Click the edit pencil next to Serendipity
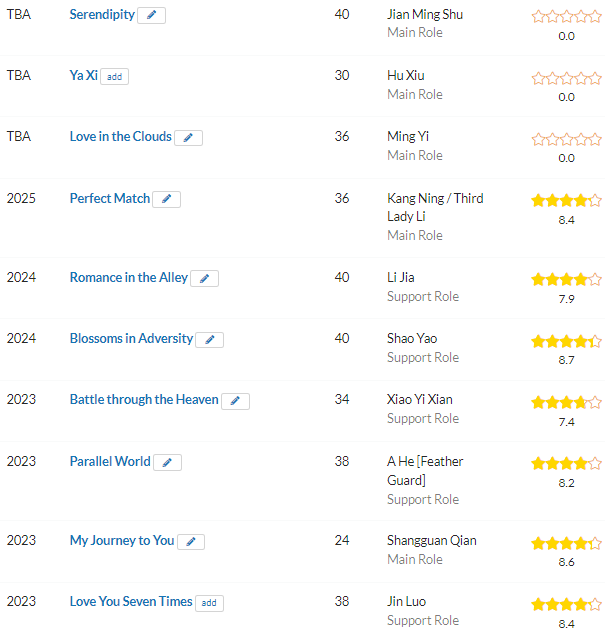The height and width of the screenshot is (642, 605). pos(151,16)
